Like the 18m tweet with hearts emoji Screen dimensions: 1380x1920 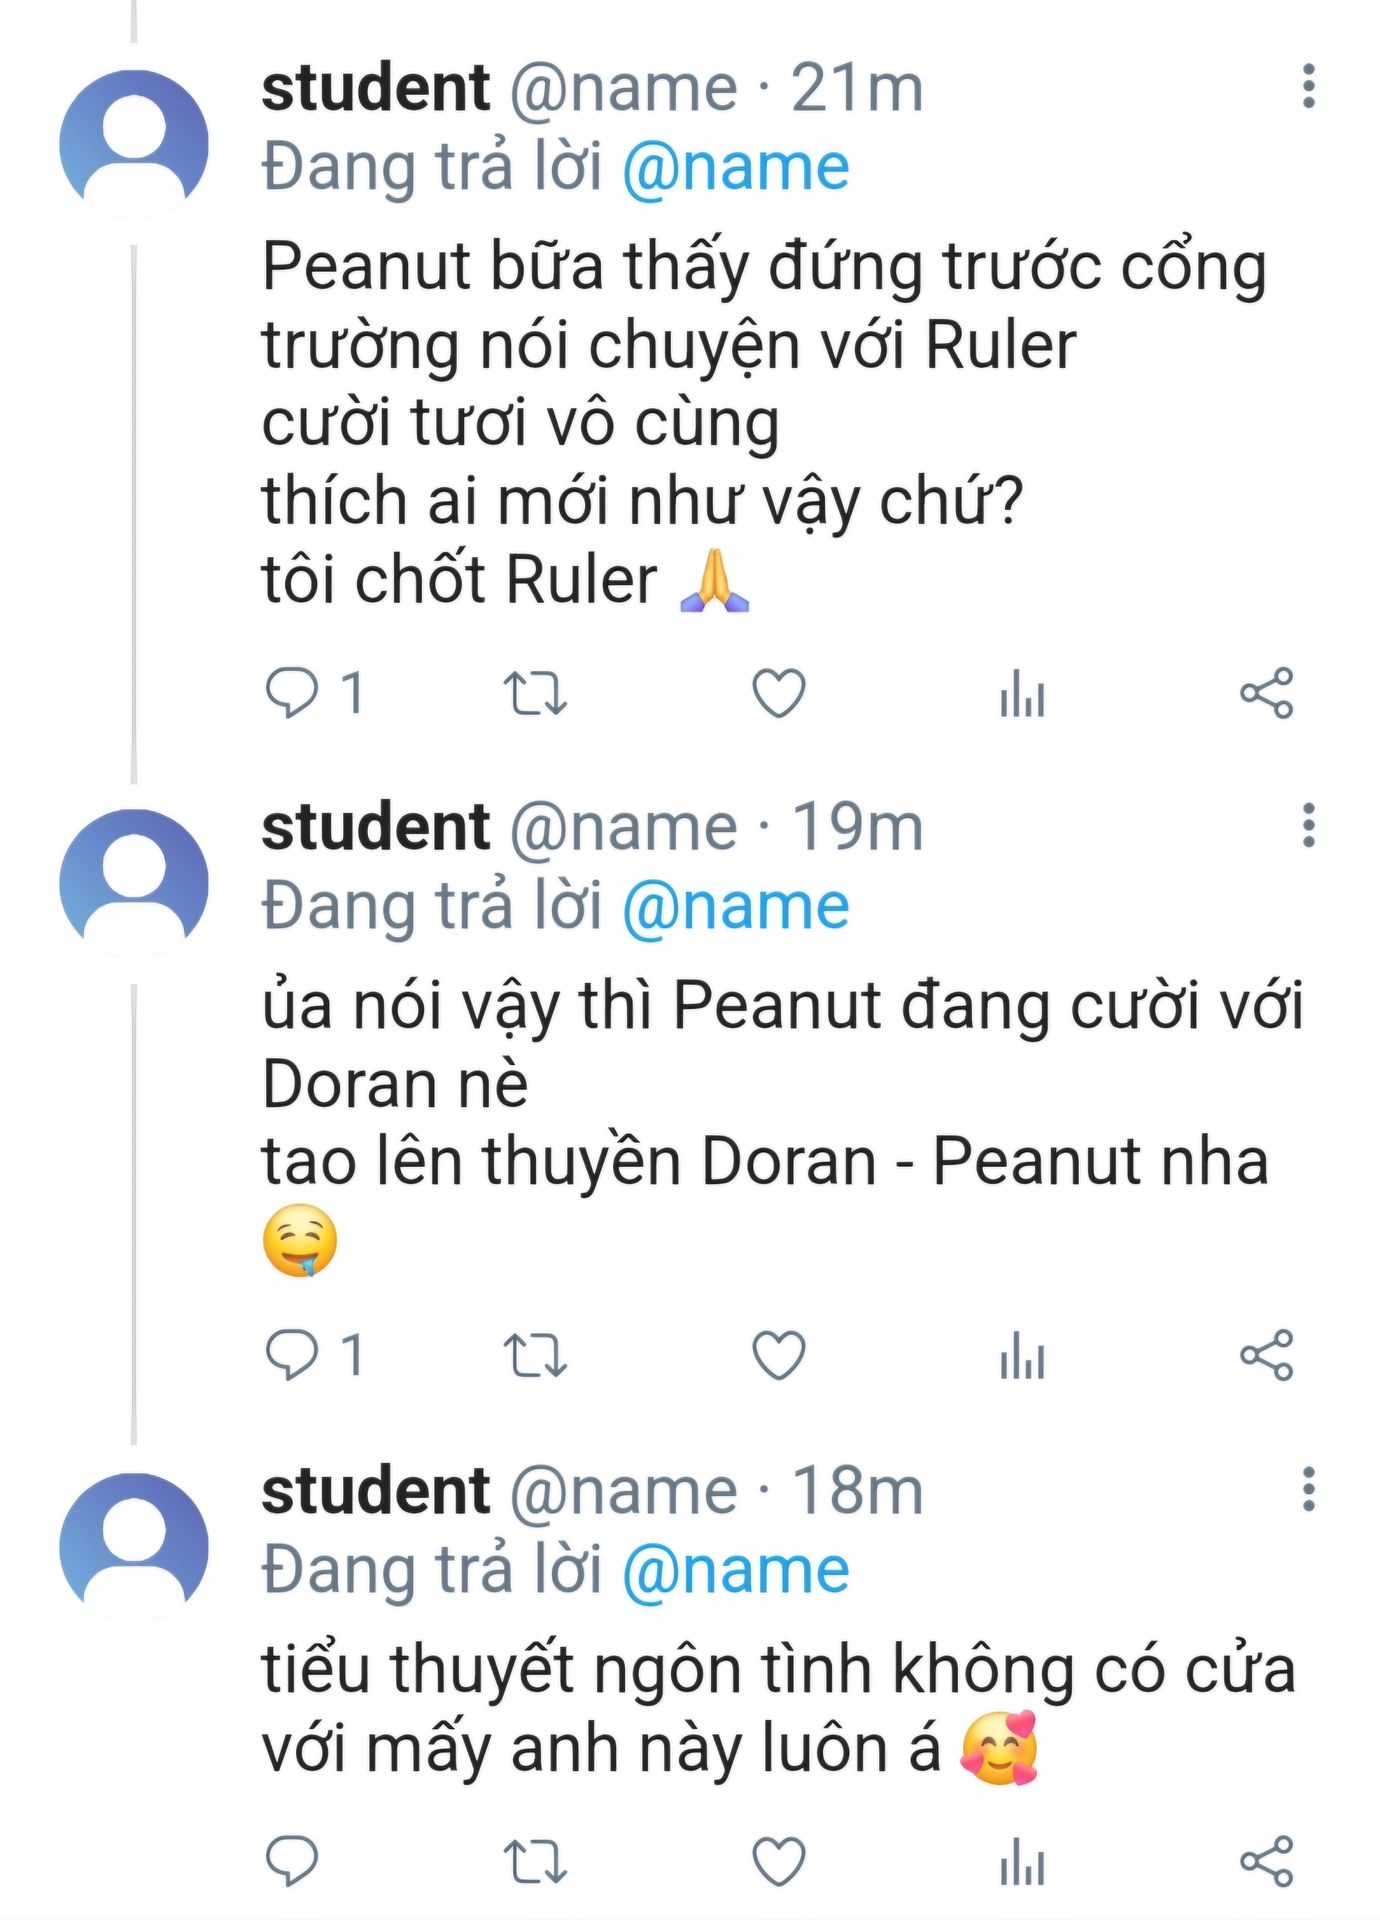(x=778, y=1862)
